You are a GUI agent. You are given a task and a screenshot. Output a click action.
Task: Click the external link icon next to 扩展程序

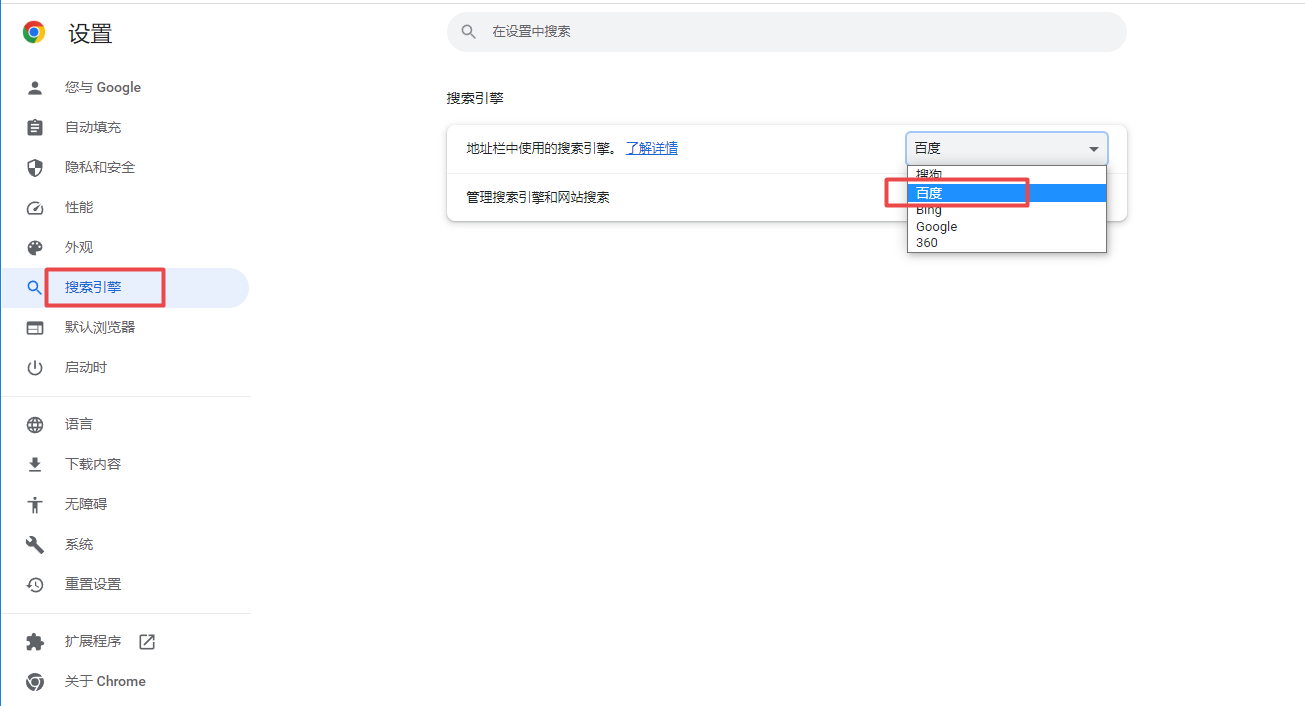[x=147, y=642]
